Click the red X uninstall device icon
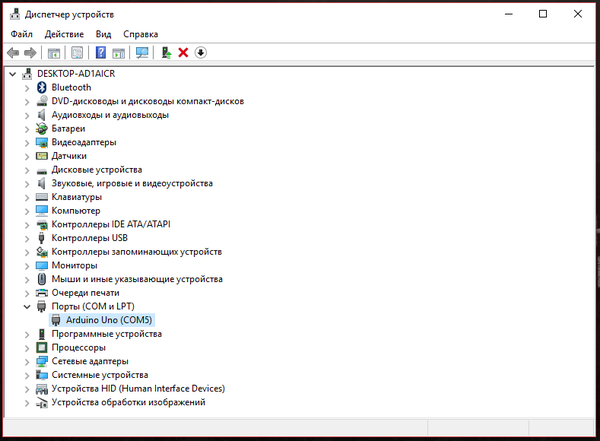The width and height of the screenshot is (600, 441). point(183,52)
